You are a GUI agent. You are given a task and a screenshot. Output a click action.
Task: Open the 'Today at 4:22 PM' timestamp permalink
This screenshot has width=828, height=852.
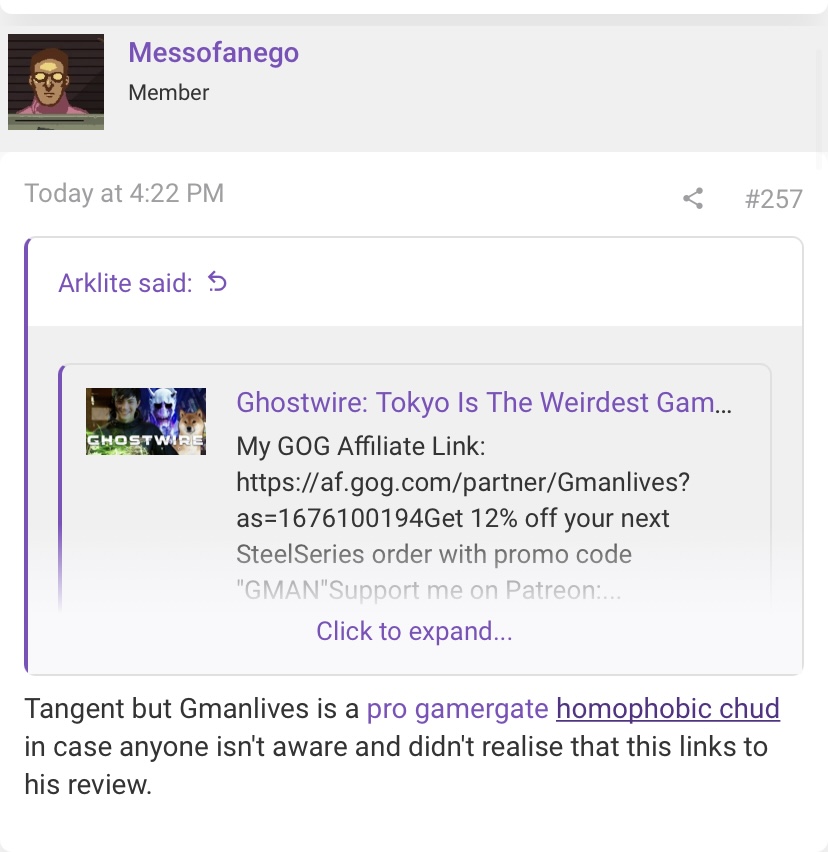(x=124, y=193)
